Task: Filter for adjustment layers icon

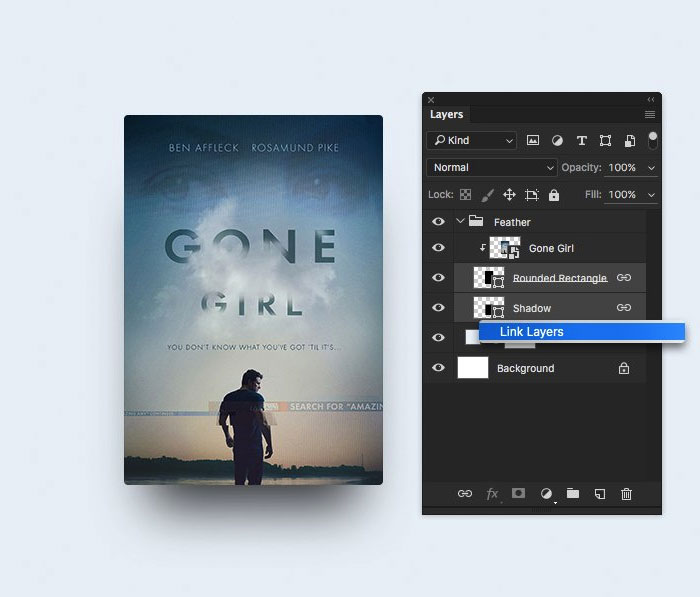Action: (x=557, y=141)
